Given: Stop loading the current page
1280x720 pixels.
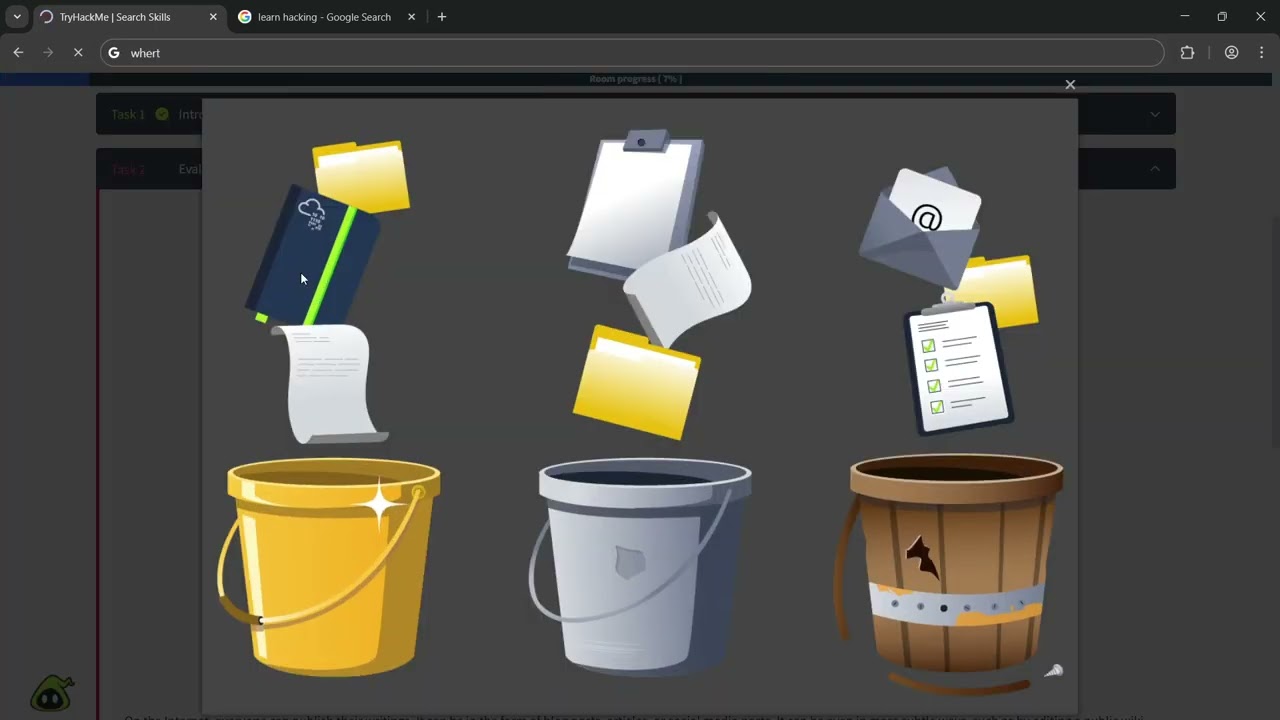Looking at the screenshot, I should click(x=78, y=53).
